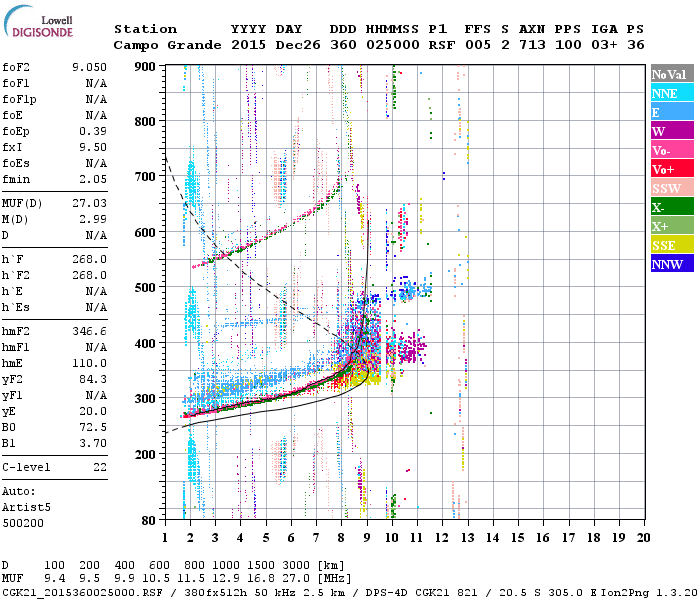This screenshot has height=600, width=700.
Task: Click the Ion2Png 1.3.20 footer text
Action: click(650, 593)
